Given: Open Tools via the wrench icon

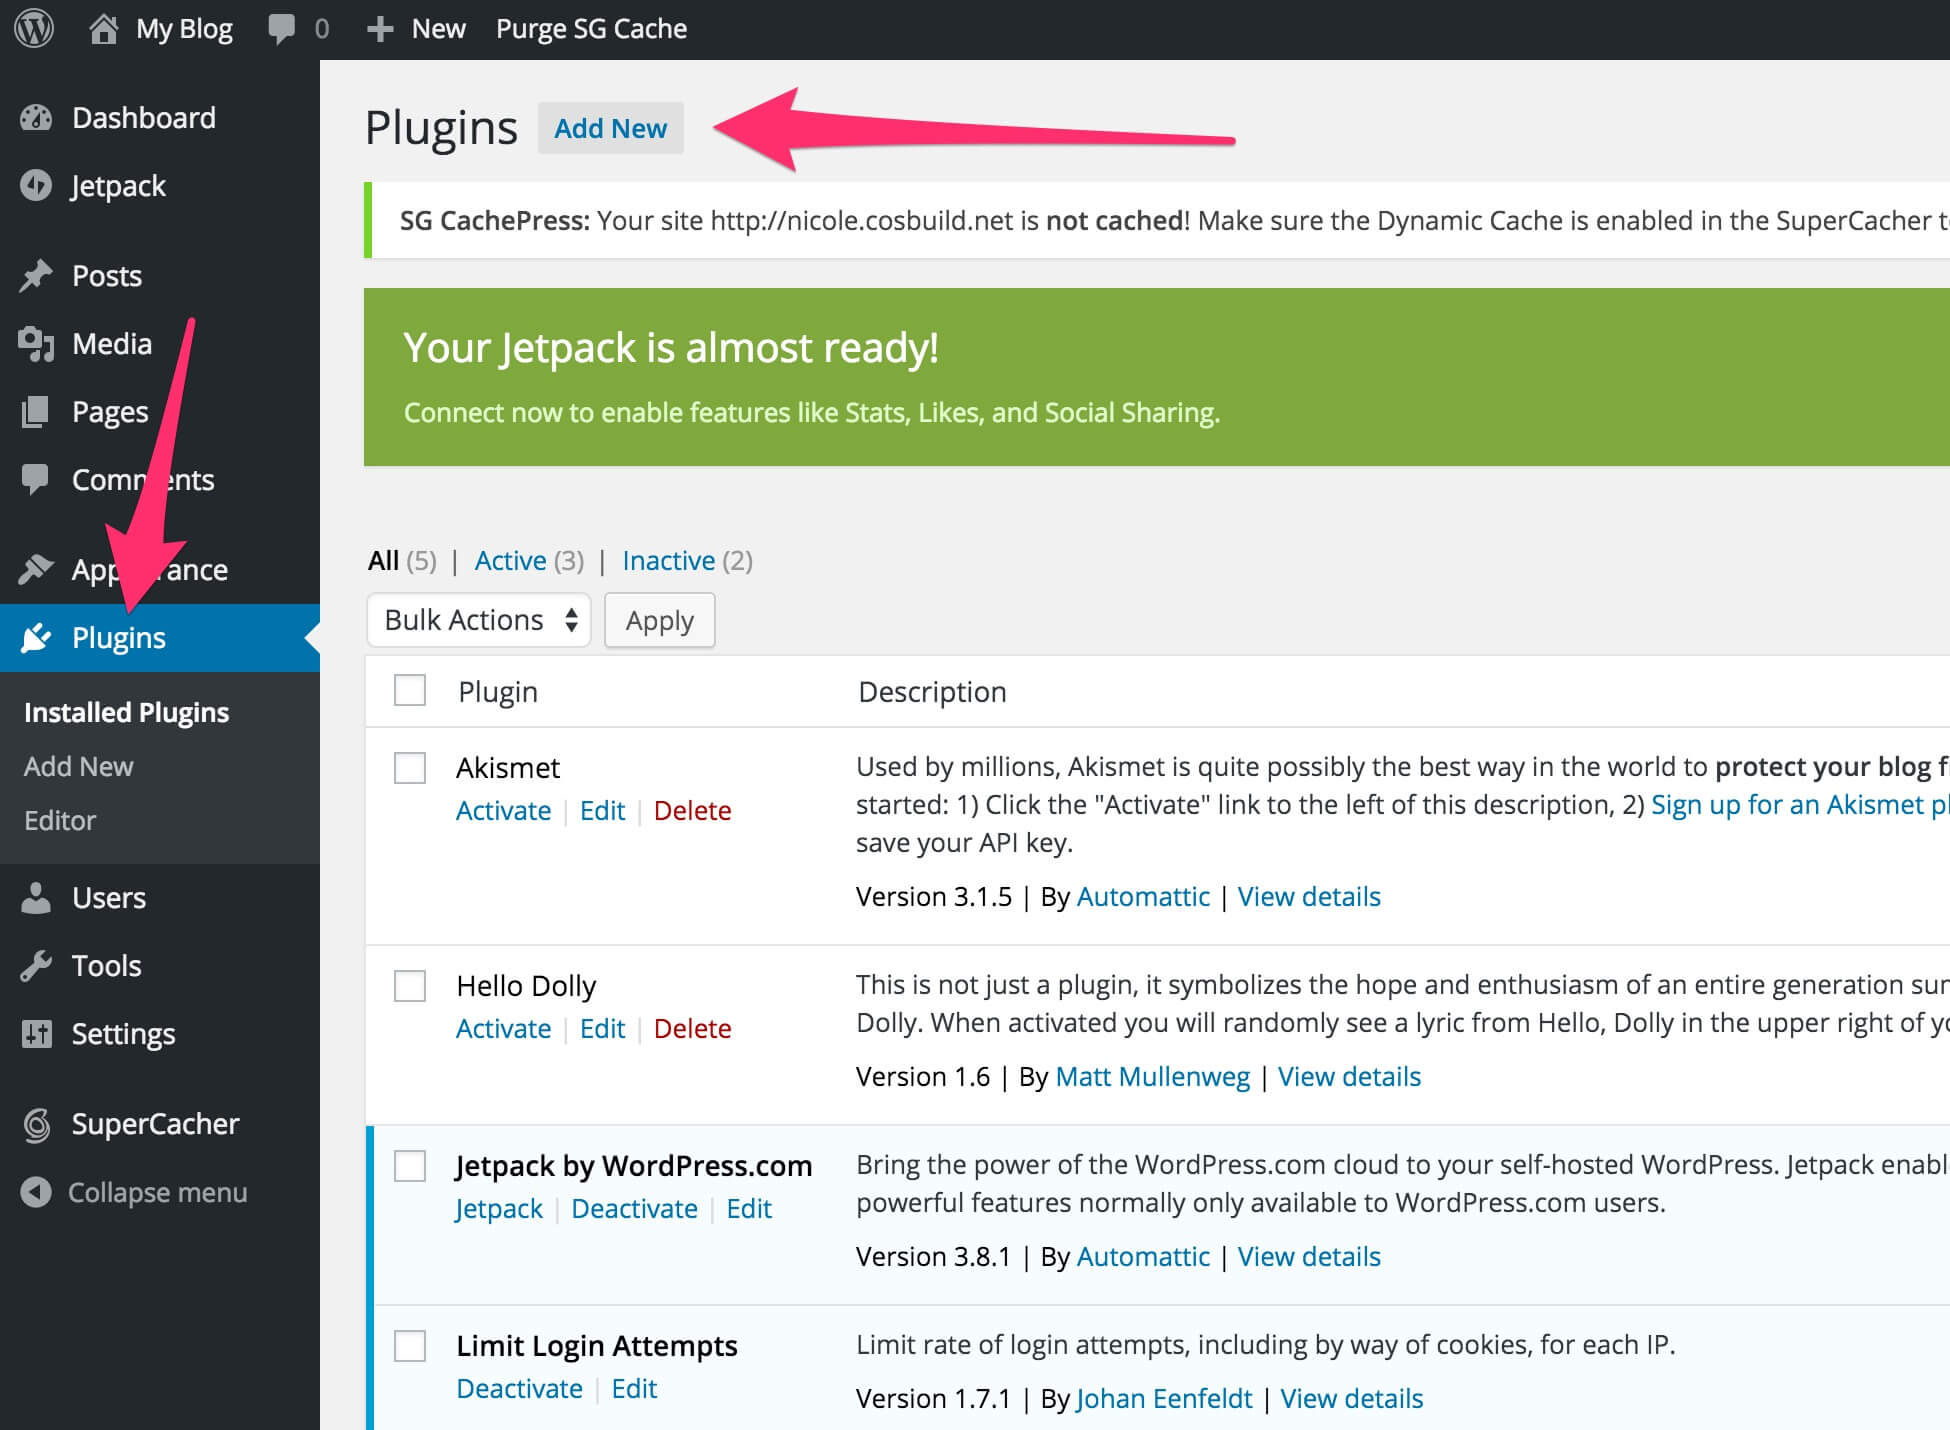Looking at the screenshot, I should [36, 965].
